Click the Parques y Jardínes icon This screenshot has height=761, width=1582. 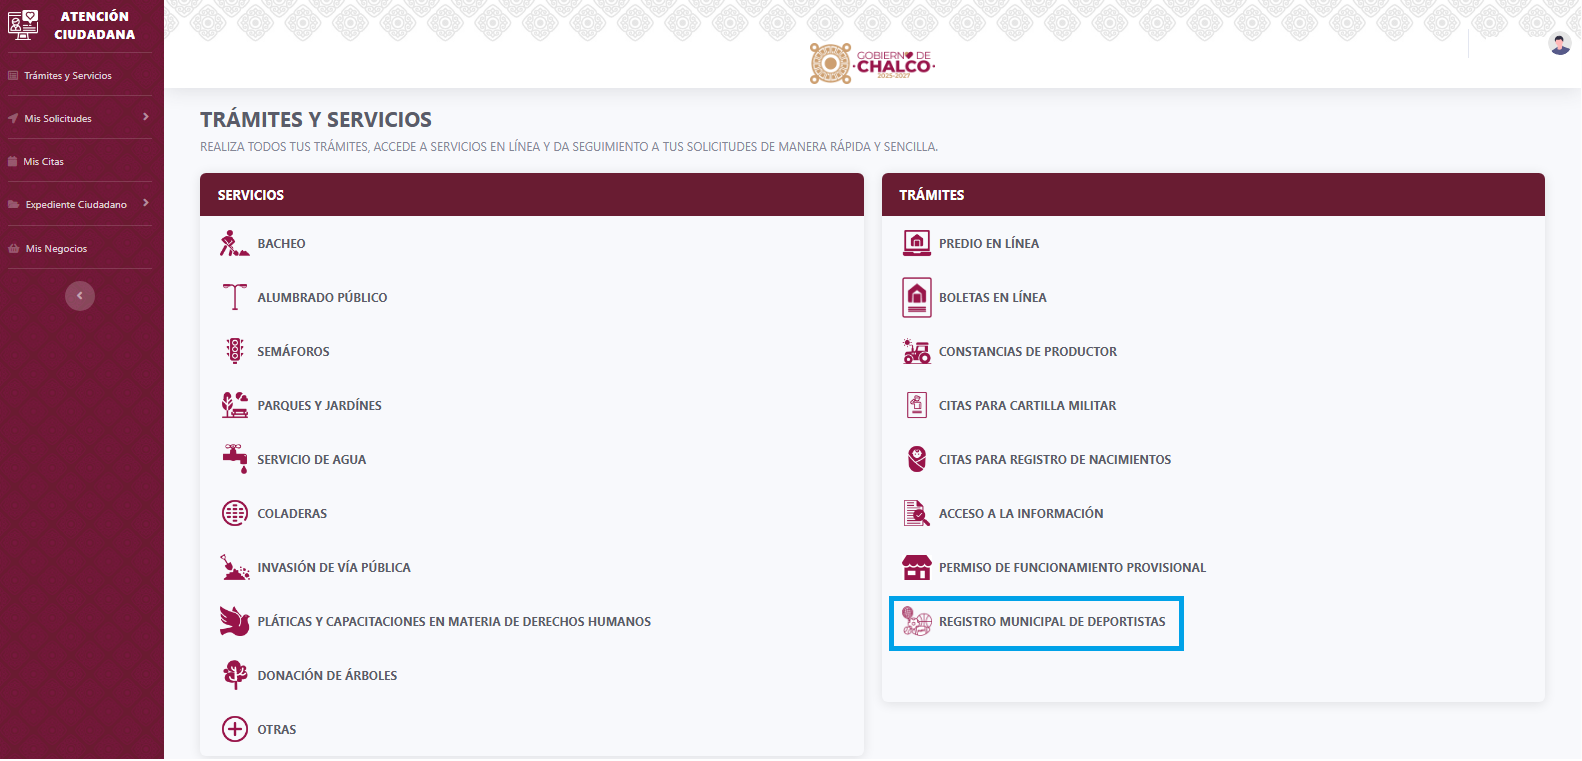click(235, 405)
